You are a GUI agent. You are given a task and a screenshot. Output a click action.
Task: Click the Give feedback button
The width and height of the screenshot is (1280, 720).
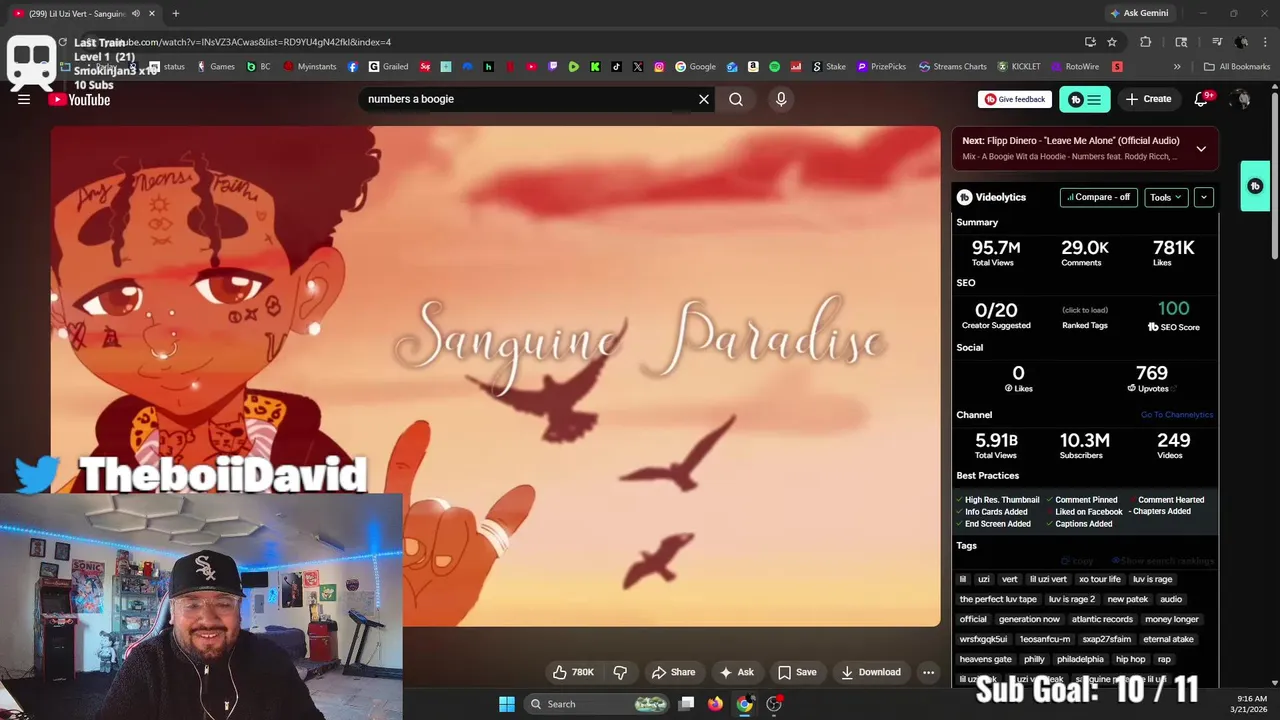pyautogui.click(x=1015, y=99)
